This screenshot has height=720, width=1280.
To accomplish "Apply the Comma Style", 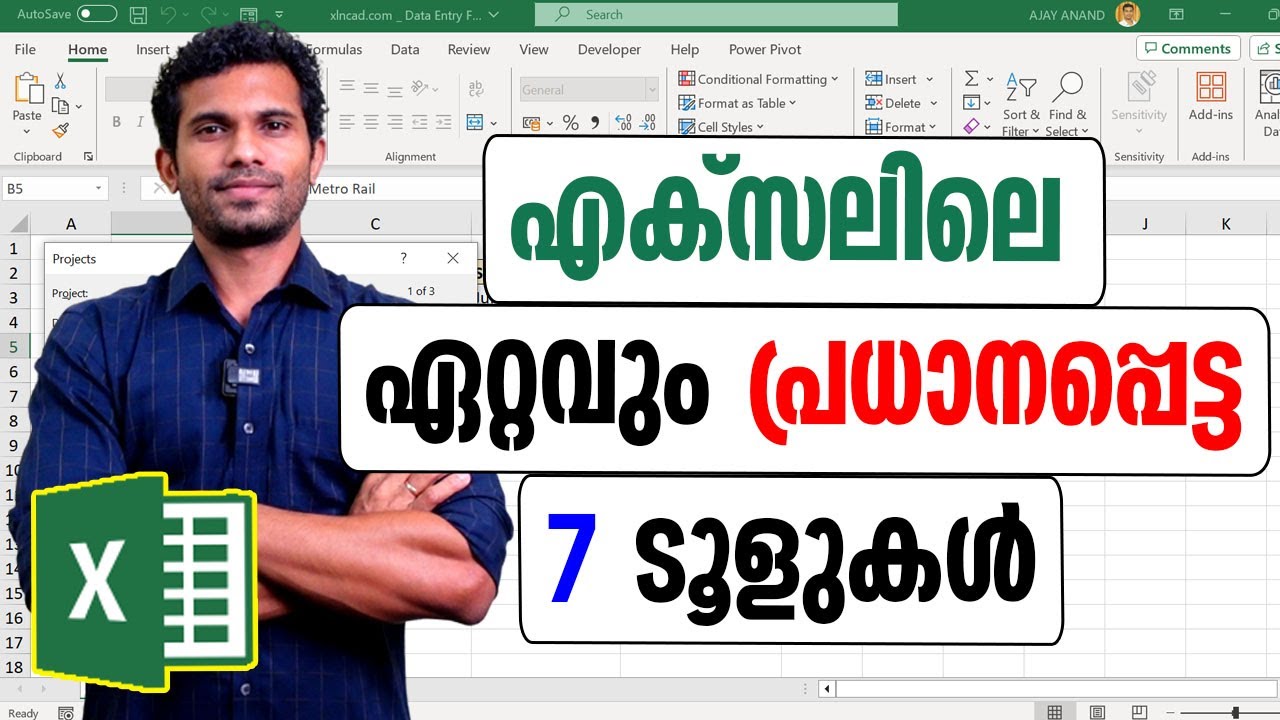I will (596, 123).
